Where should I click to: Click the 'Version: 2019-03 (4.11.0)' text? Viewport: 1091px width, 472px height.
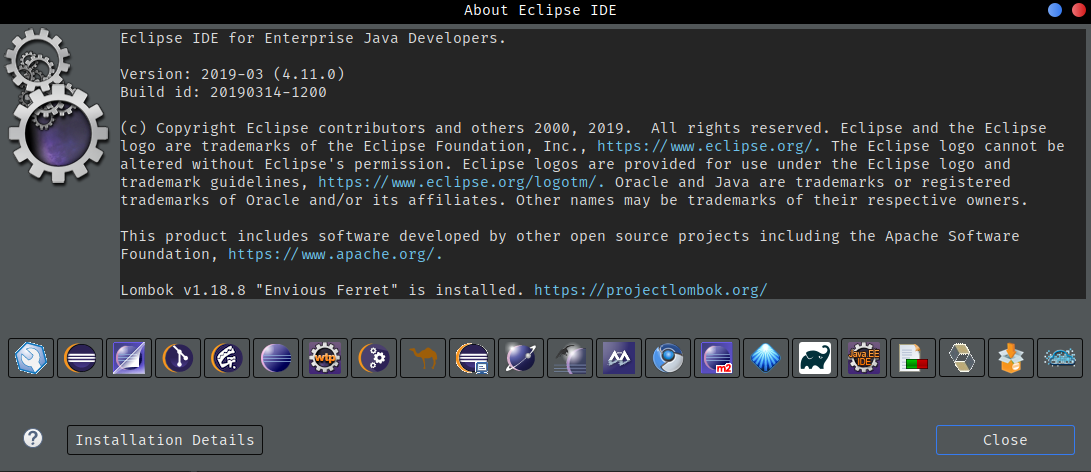tap(232, 74)
